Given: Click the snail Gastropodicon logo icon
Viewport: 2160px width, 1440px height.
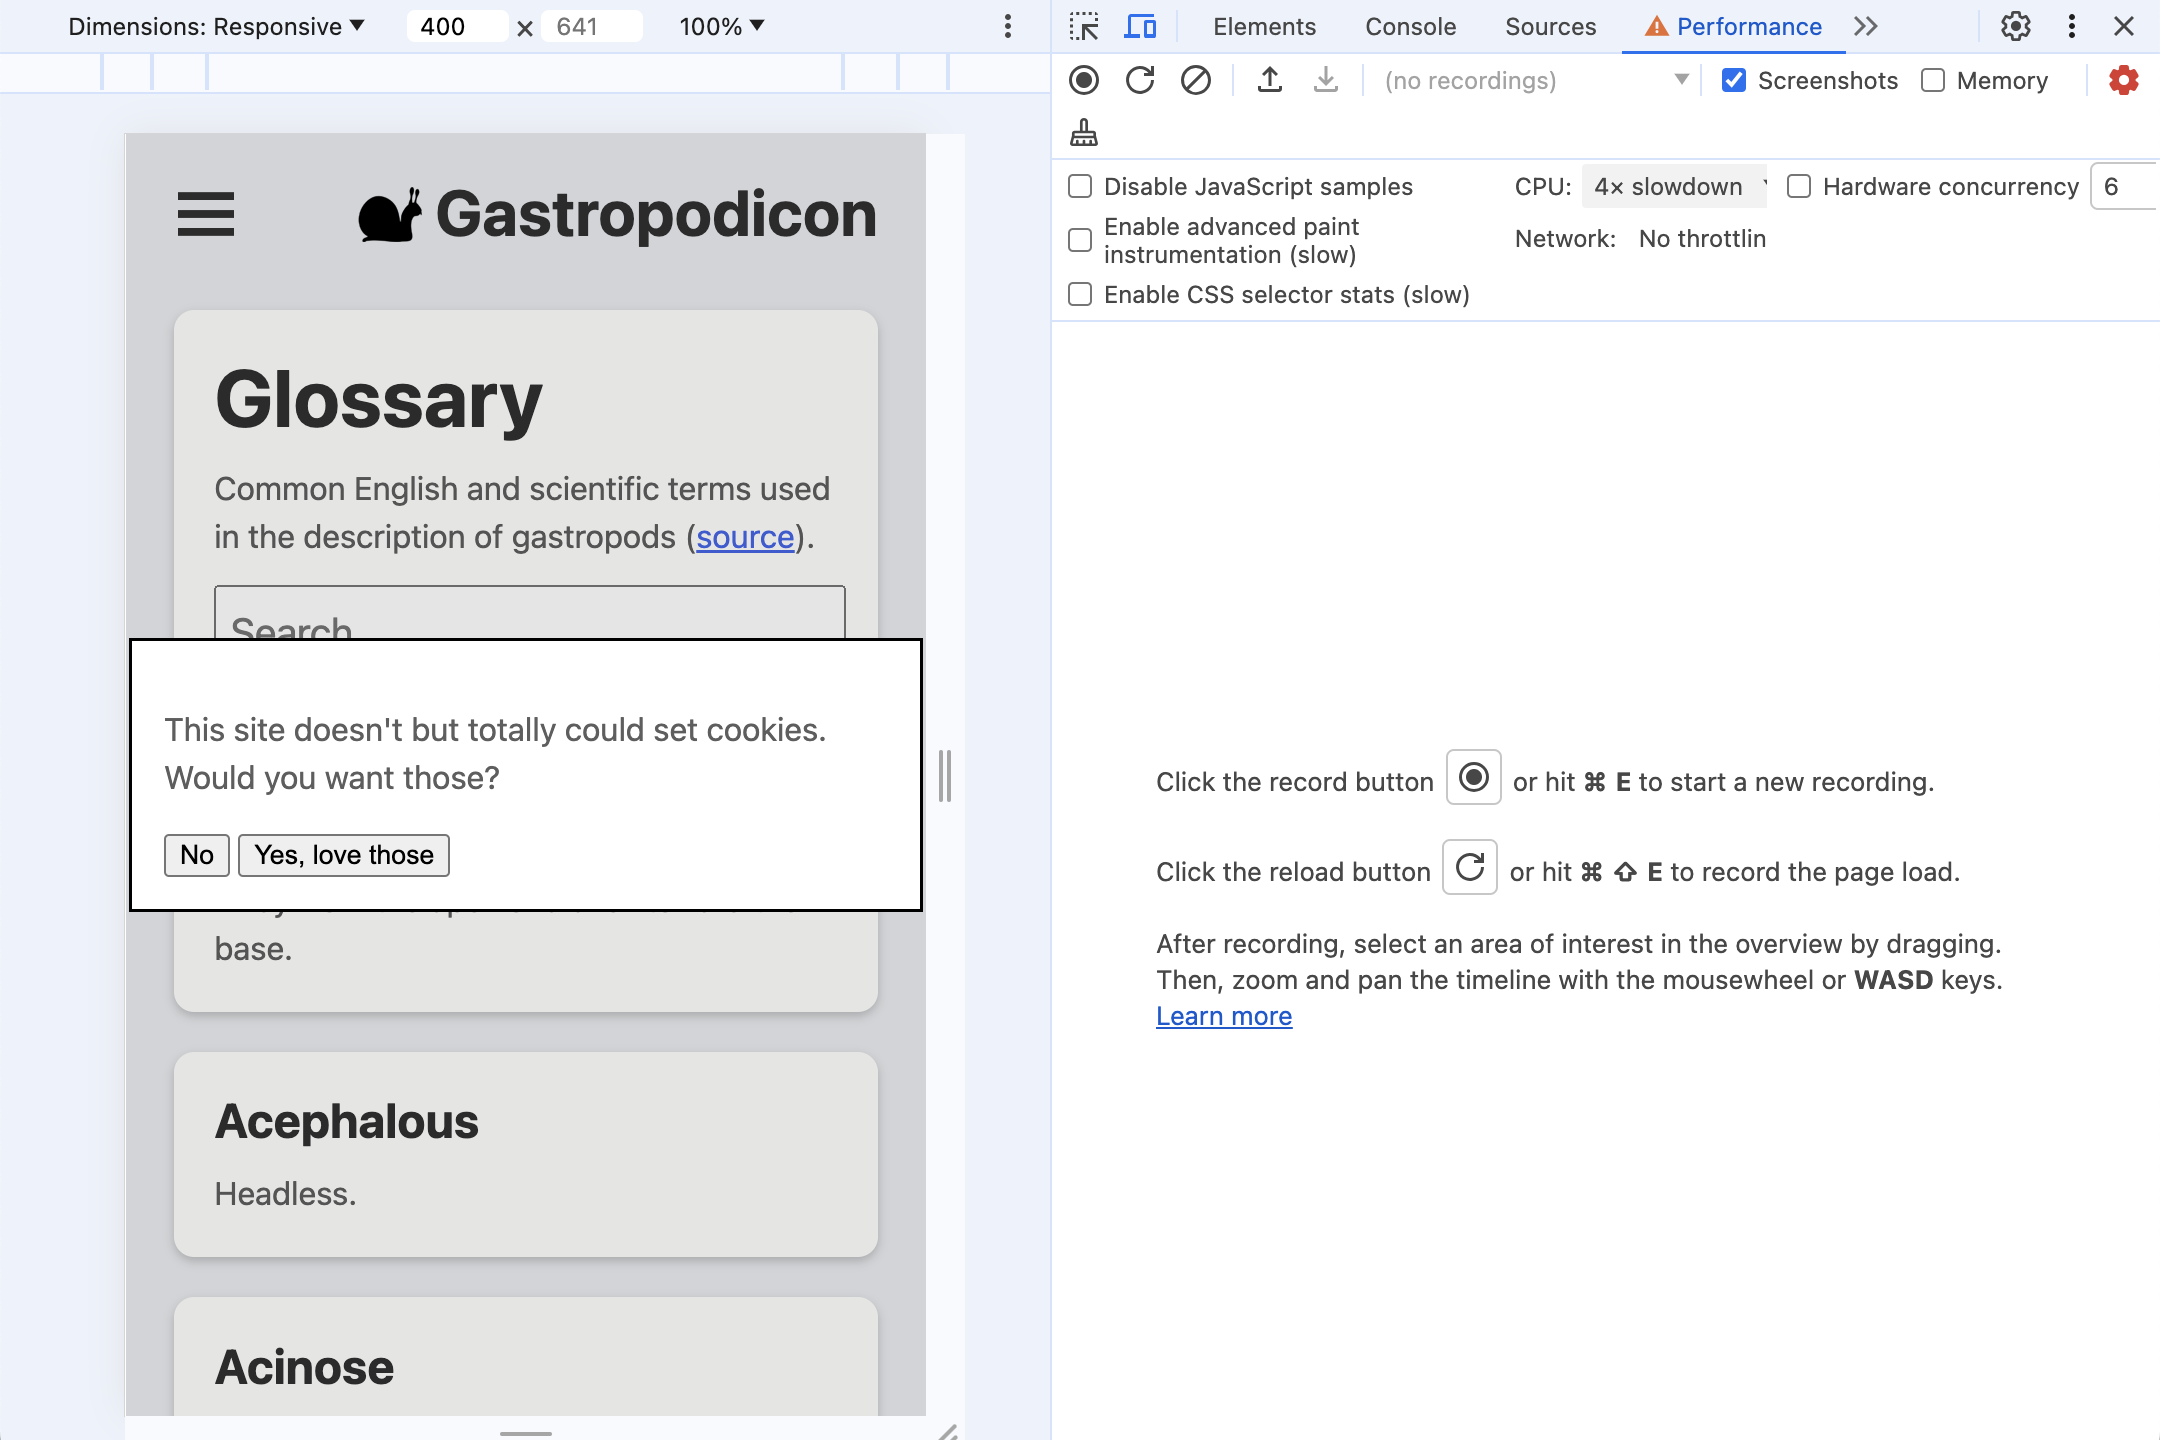Looking at the screenshot, I should (391, 214).
